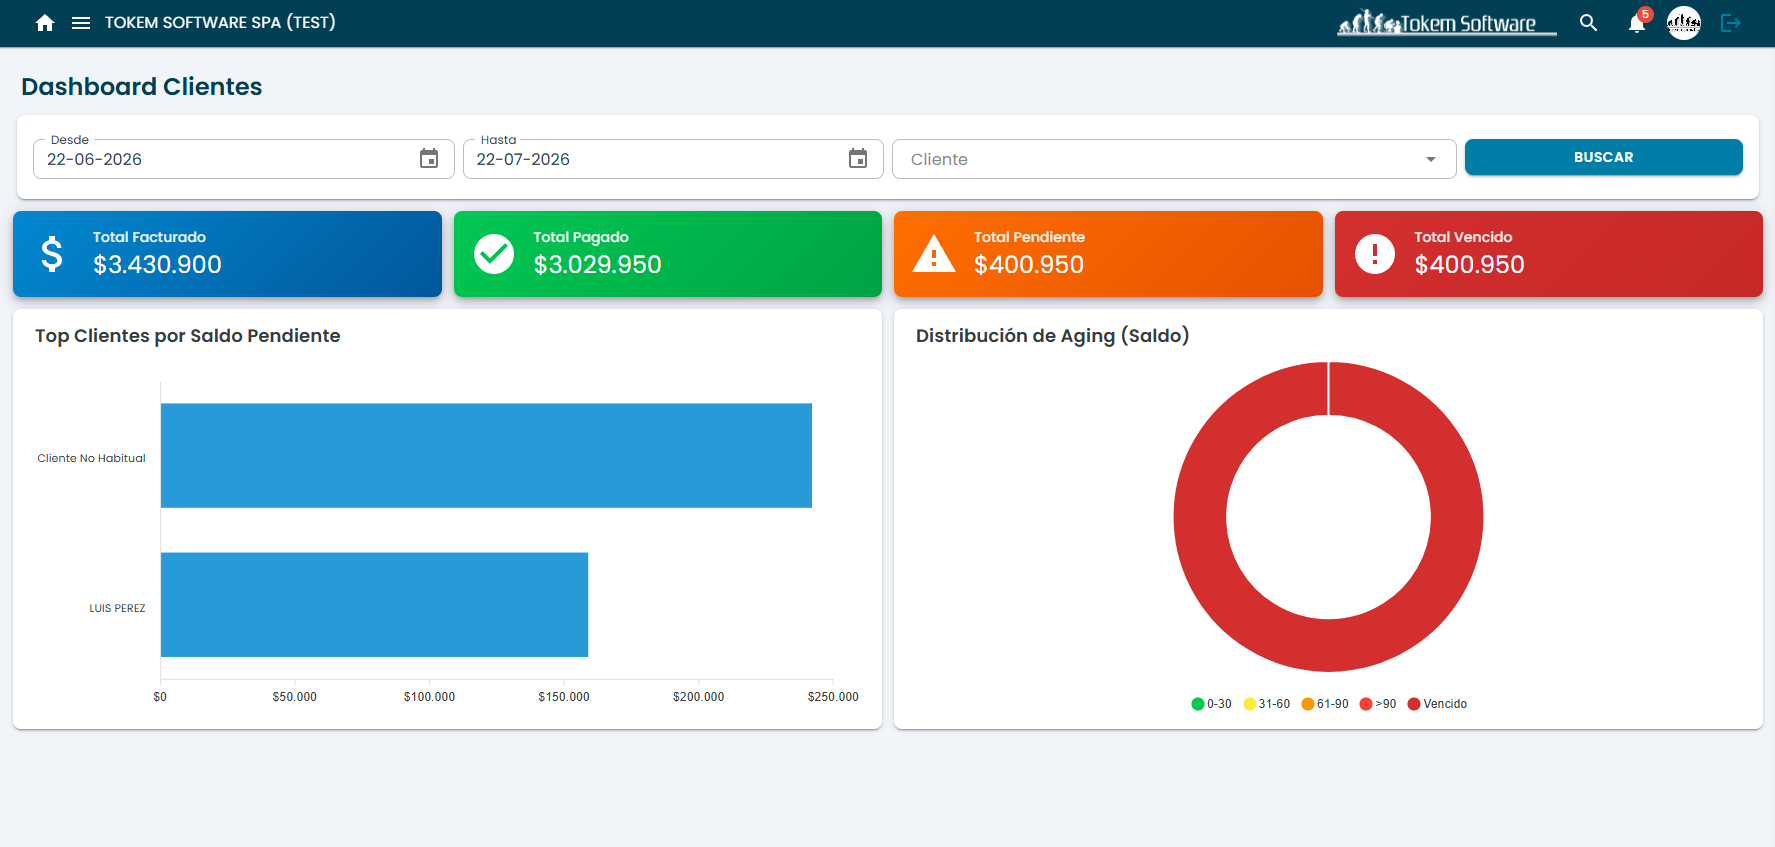
Task: Toggle the 31-60 legend series
Action: pyautogui.click(x=1266, y=704)
